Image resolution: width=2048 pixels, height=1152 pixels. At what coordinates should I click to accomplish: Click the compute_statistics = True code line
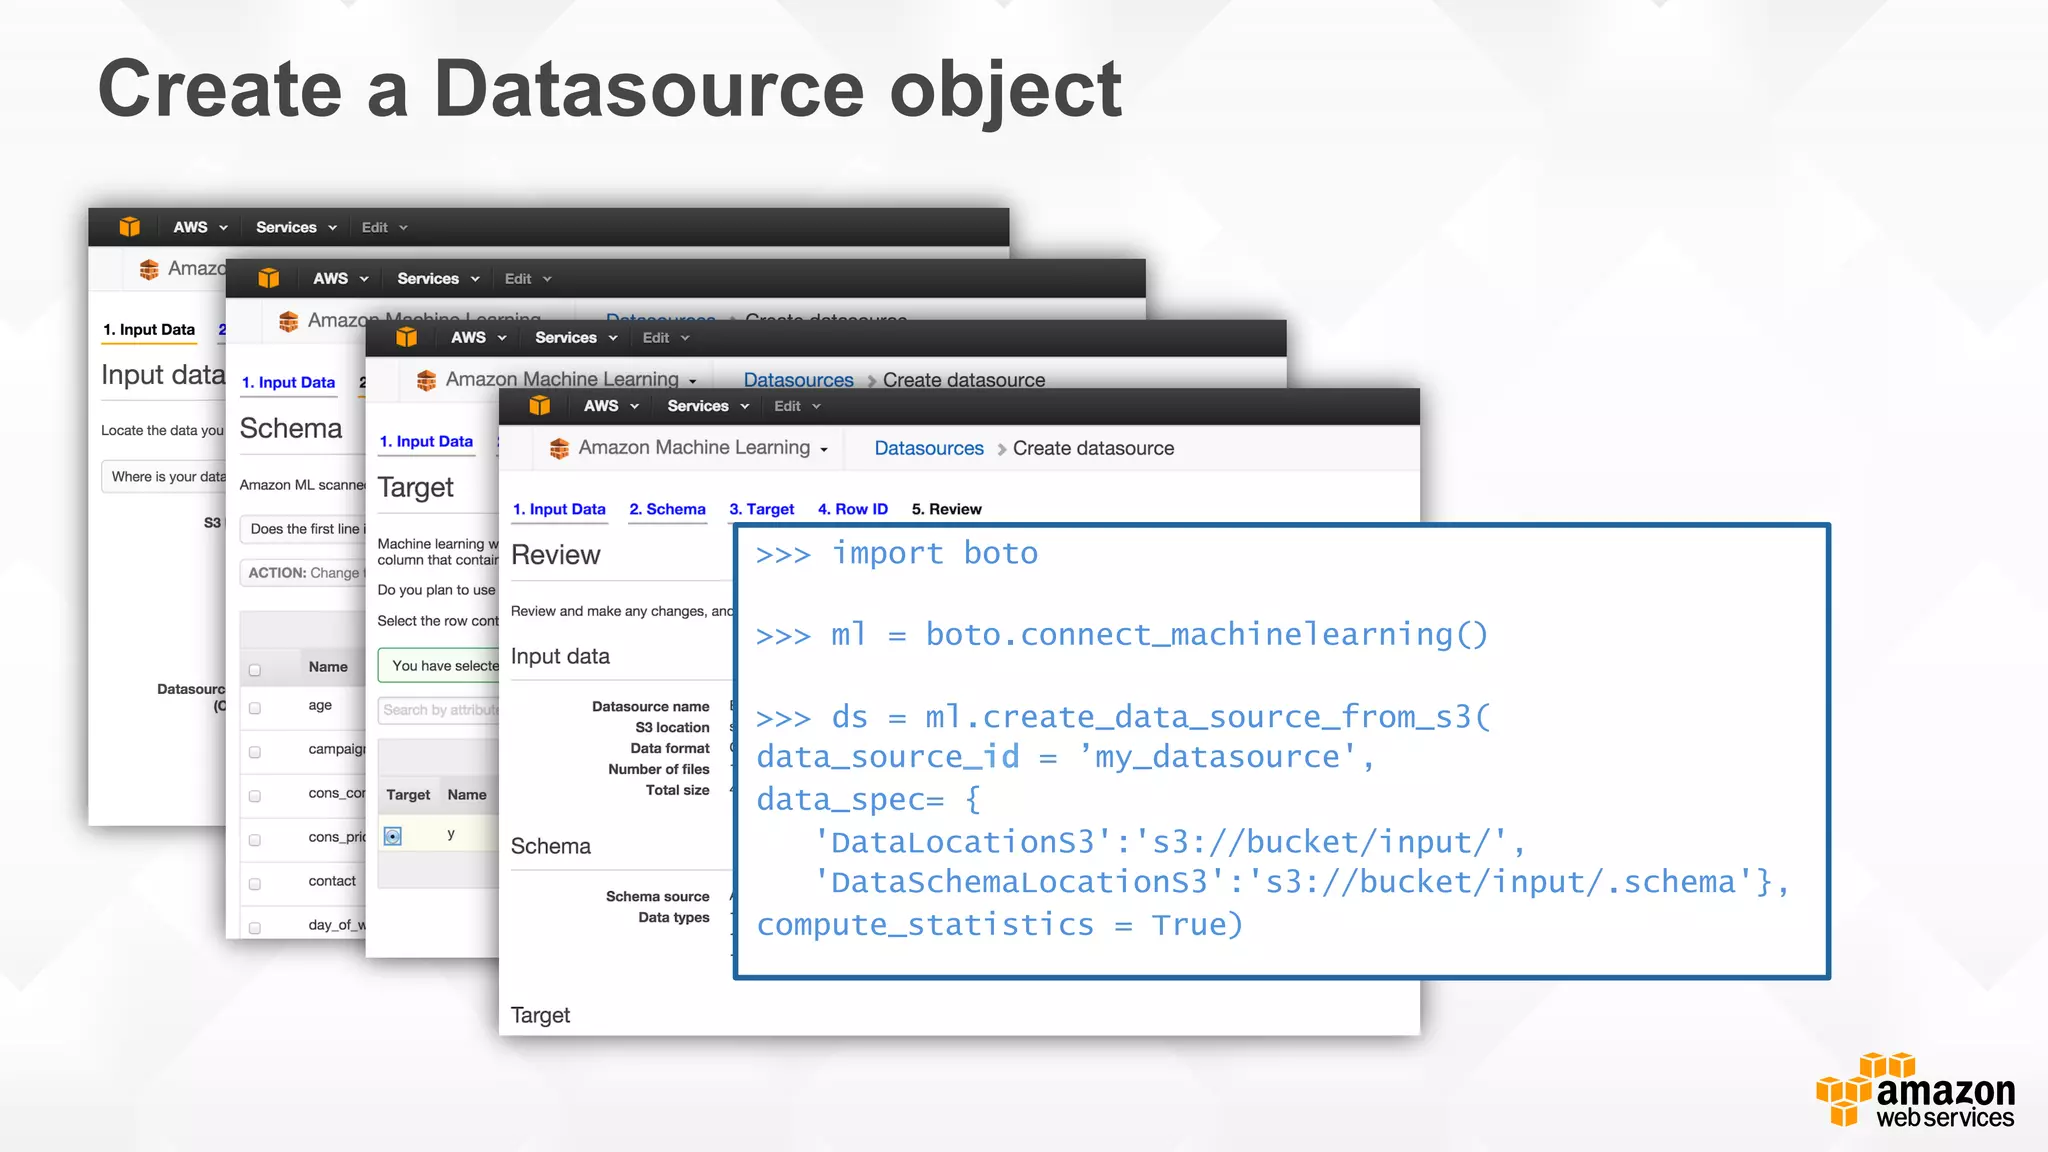point(1000,925)
